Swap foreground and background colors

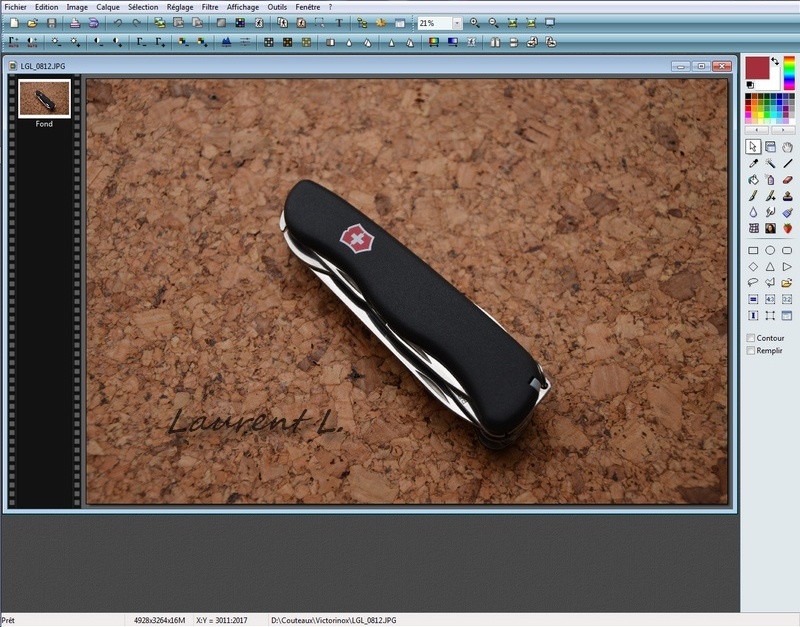pos(775,61)
